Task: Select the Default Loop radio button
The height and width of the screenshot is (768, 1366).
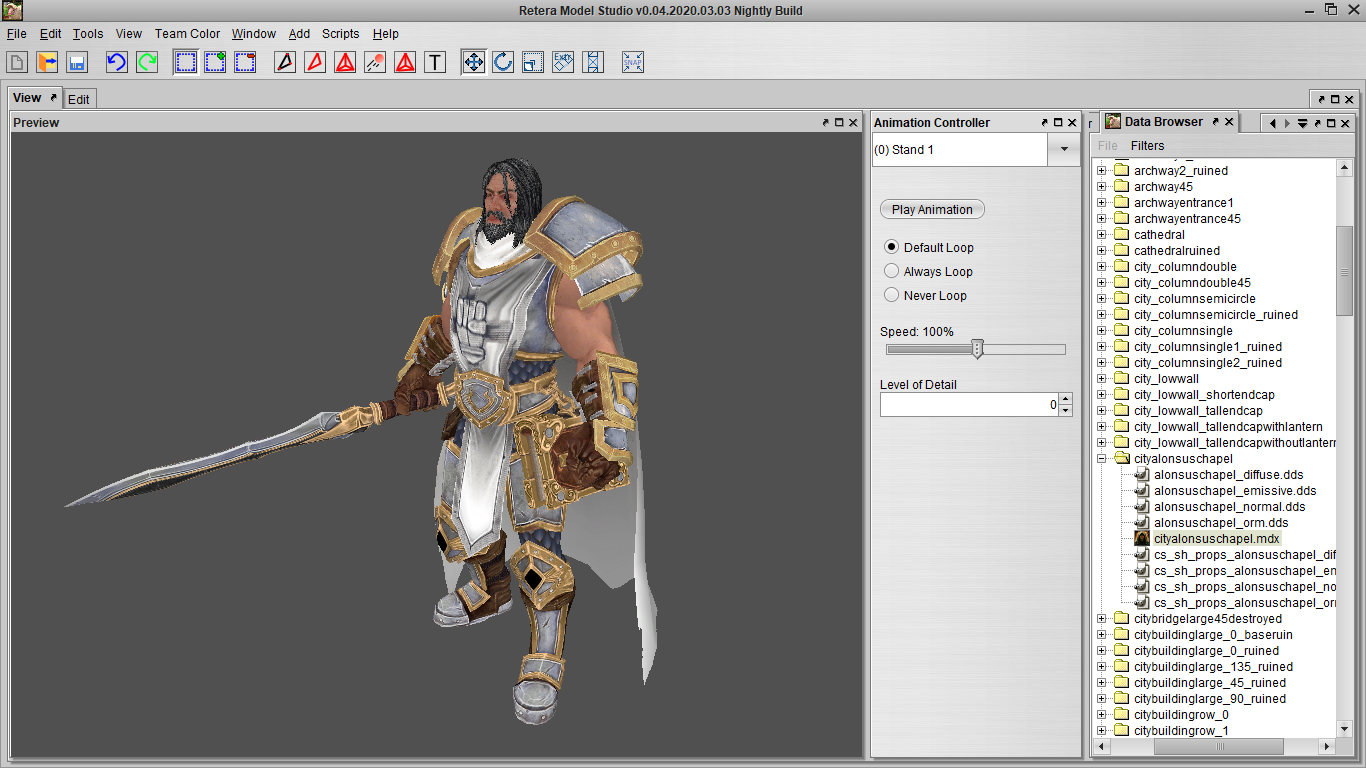Action: pyautogui.click(x=891, y=247)
